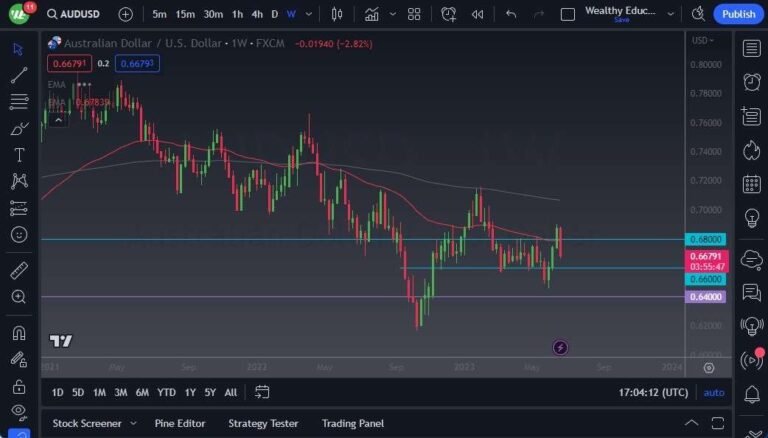
Task: Hide all drawings with eye icon
Action: point(19,411)
